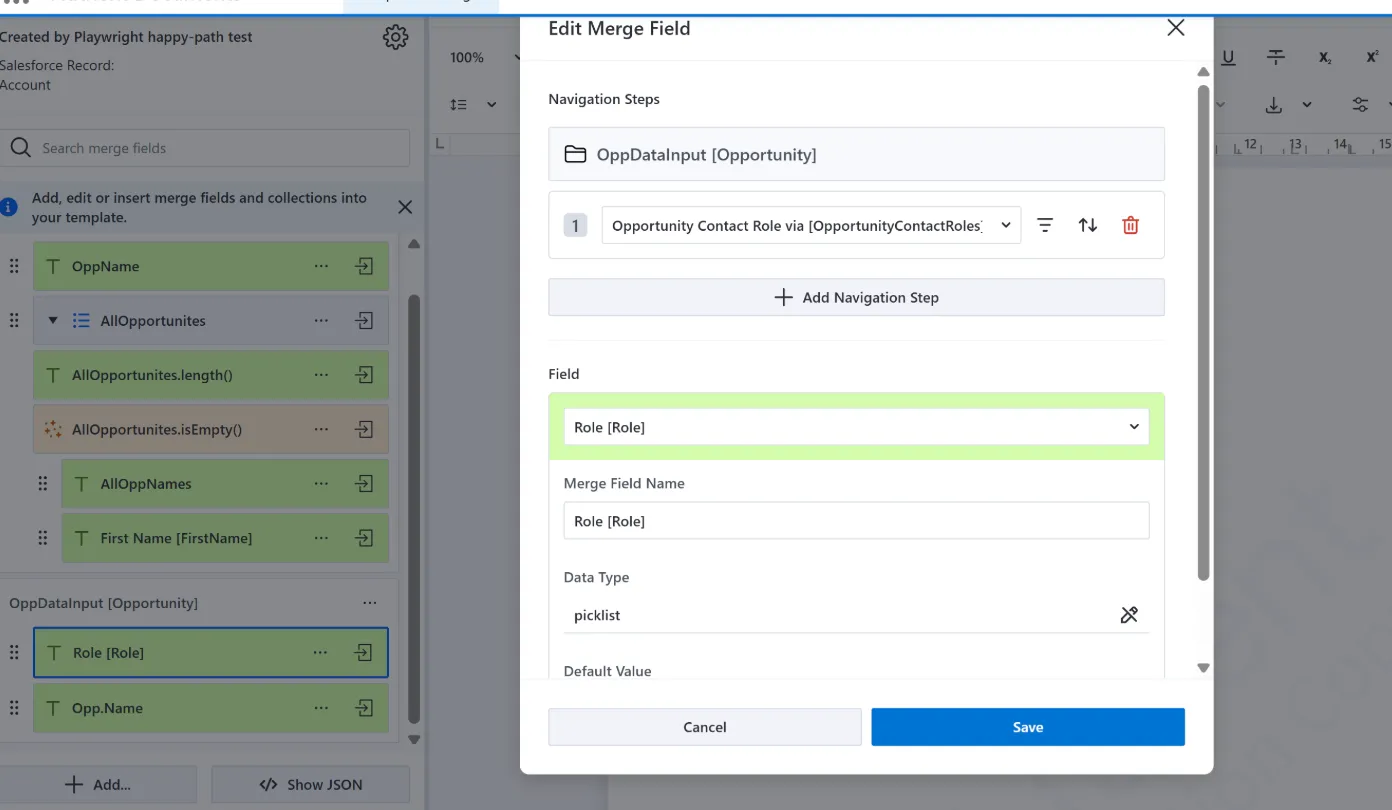Dismiss the merge fields info banner
This screenshot has width=1392, height=810.
click(x=405, y=207)
